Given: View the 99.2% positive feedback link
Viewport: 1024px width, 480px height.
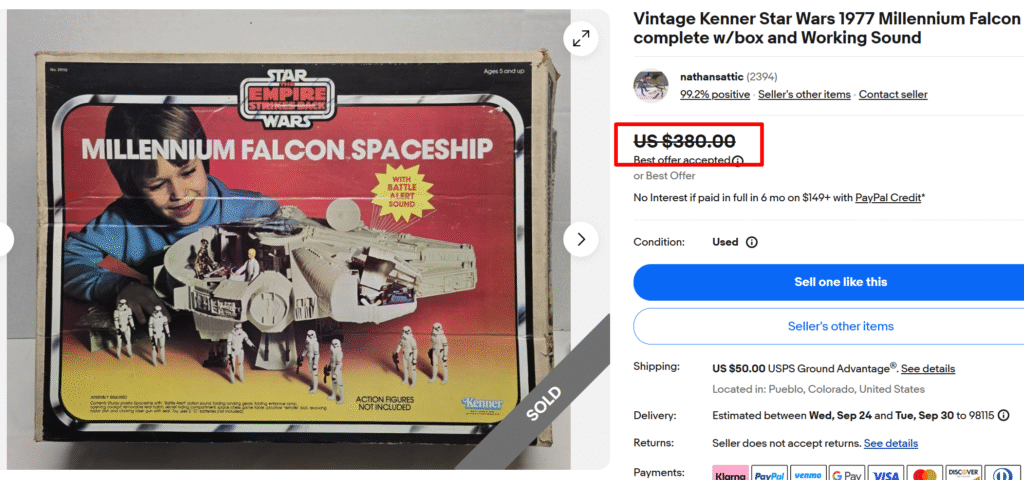Looking at the screenshot, I should click(715, 94).
